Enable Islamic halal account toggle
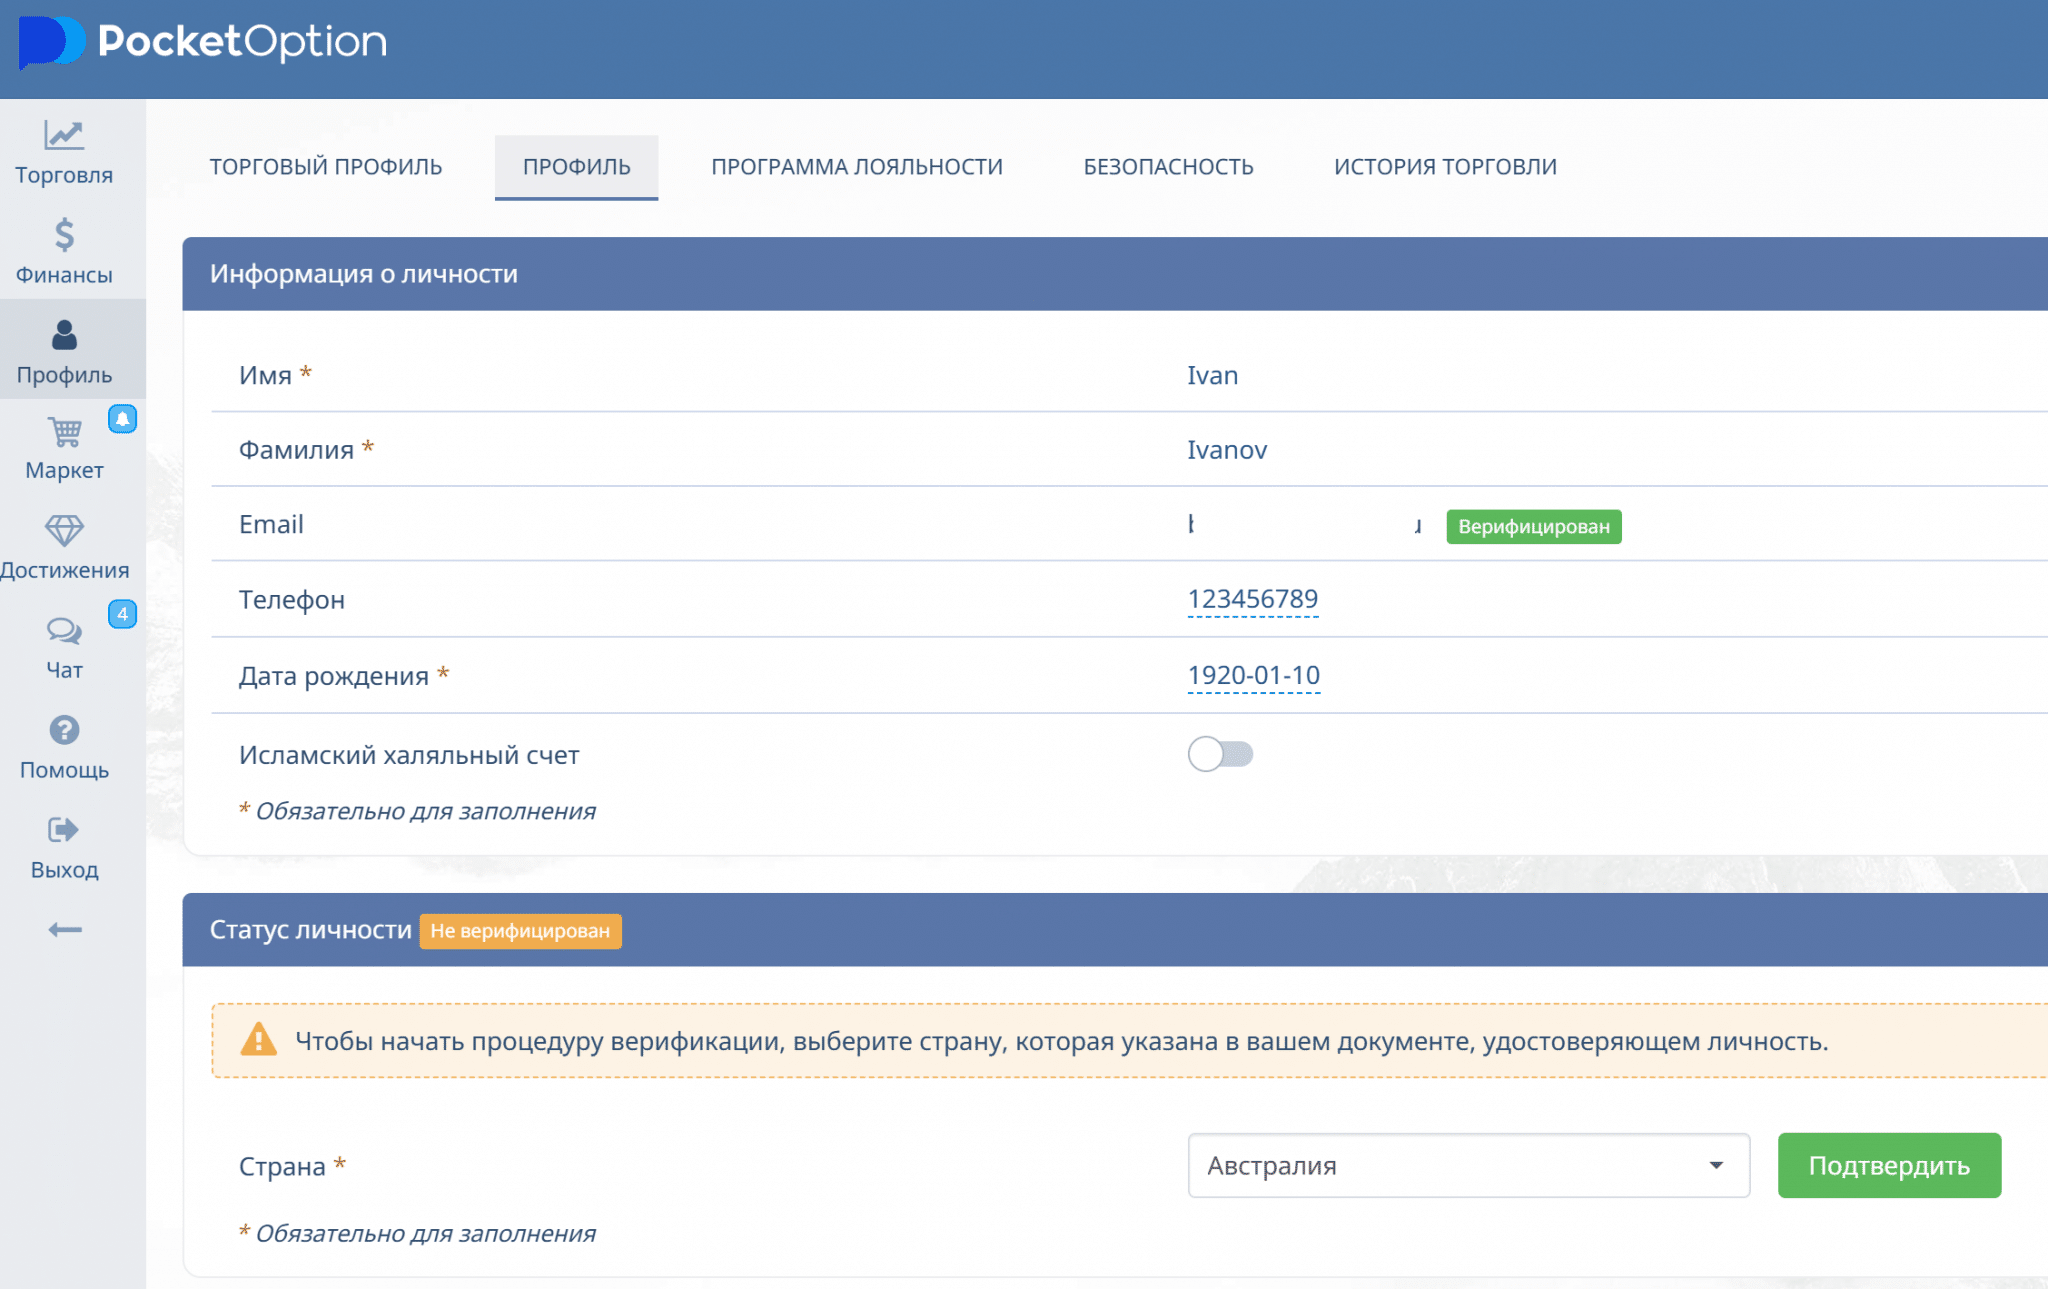Screen dimensions: 2048x1289 (1220, 754)
